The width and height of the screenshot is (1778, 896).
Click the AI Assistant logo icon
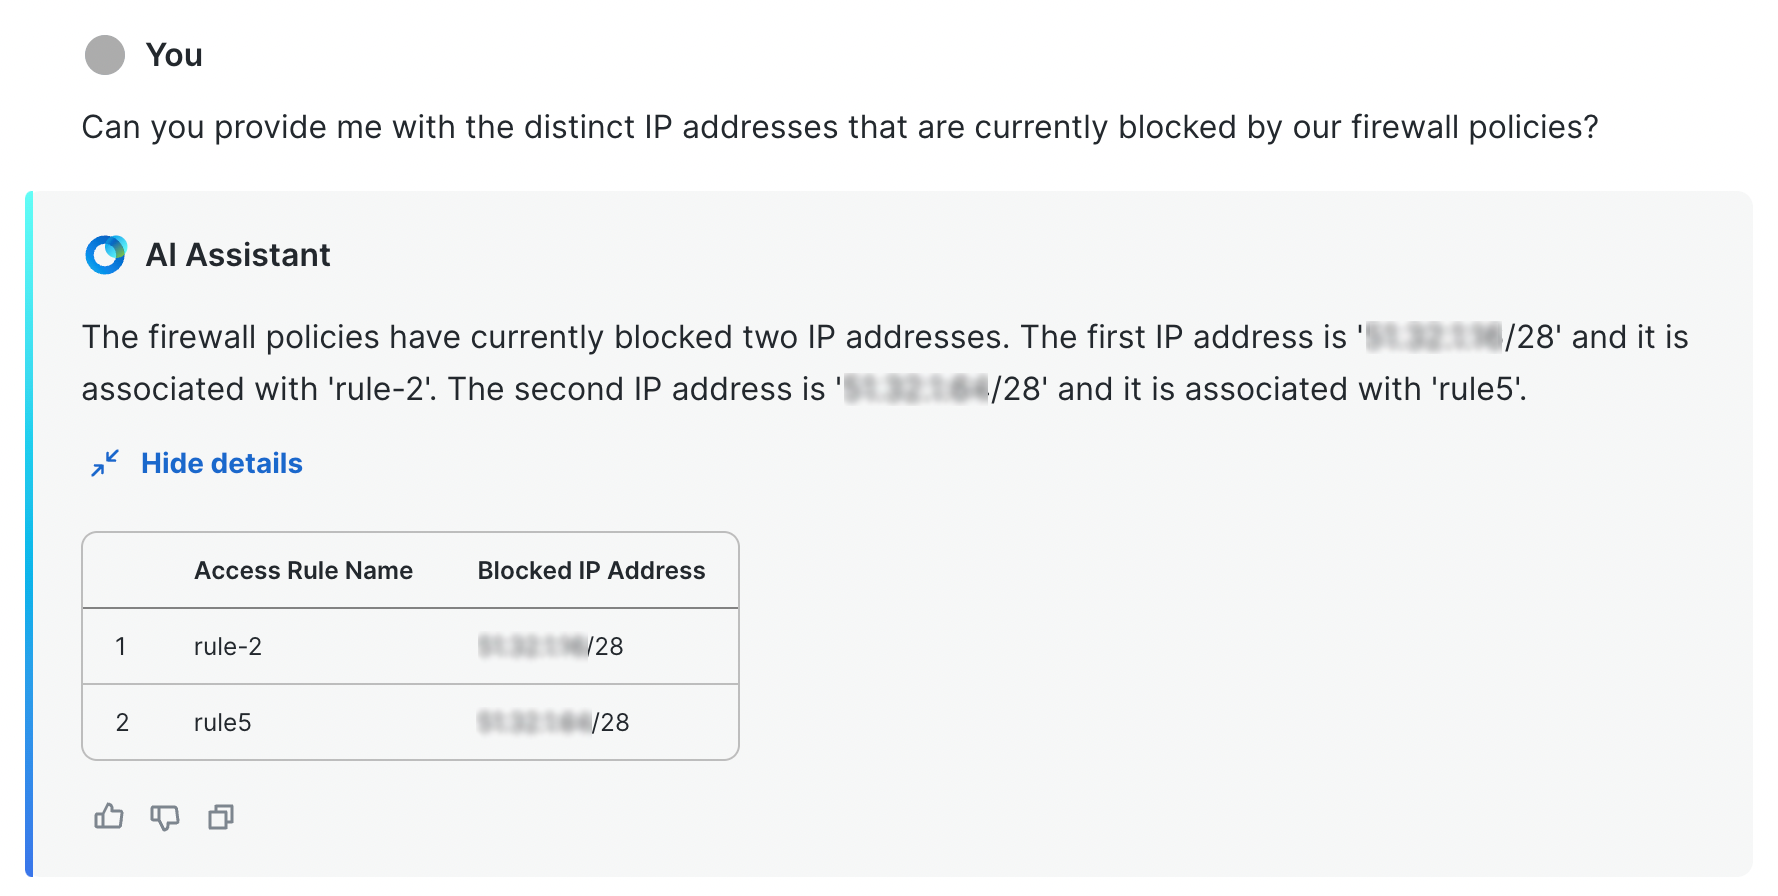tap(105, 254)
